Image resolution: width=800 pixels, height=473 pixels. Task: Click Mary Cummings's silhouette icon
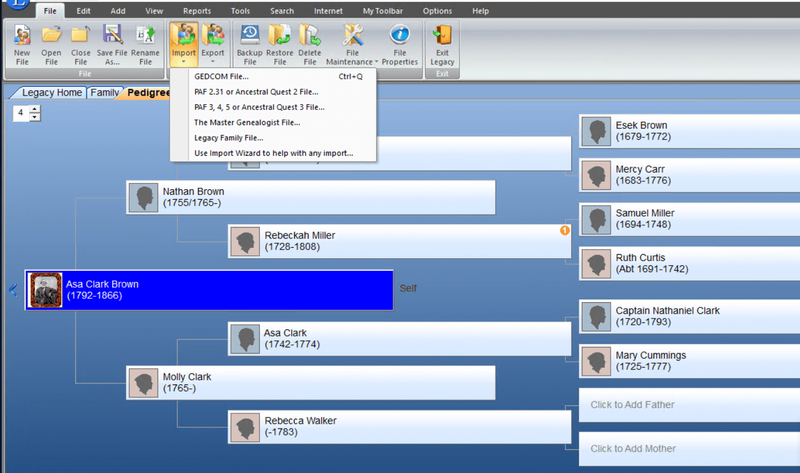(596, 361)
